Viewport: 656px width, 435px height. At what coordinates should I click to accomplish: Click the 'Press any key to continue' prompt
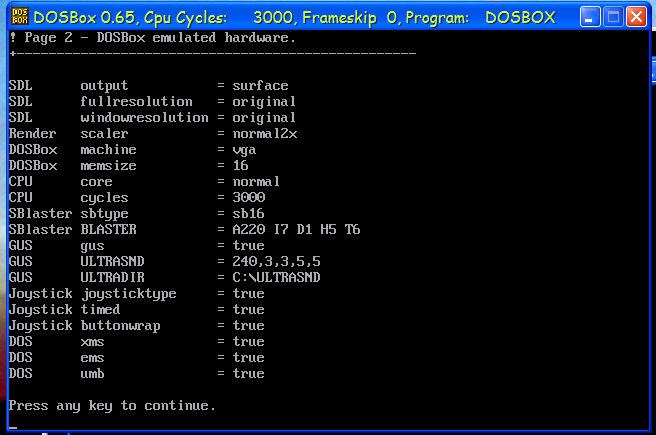point(112,406)
